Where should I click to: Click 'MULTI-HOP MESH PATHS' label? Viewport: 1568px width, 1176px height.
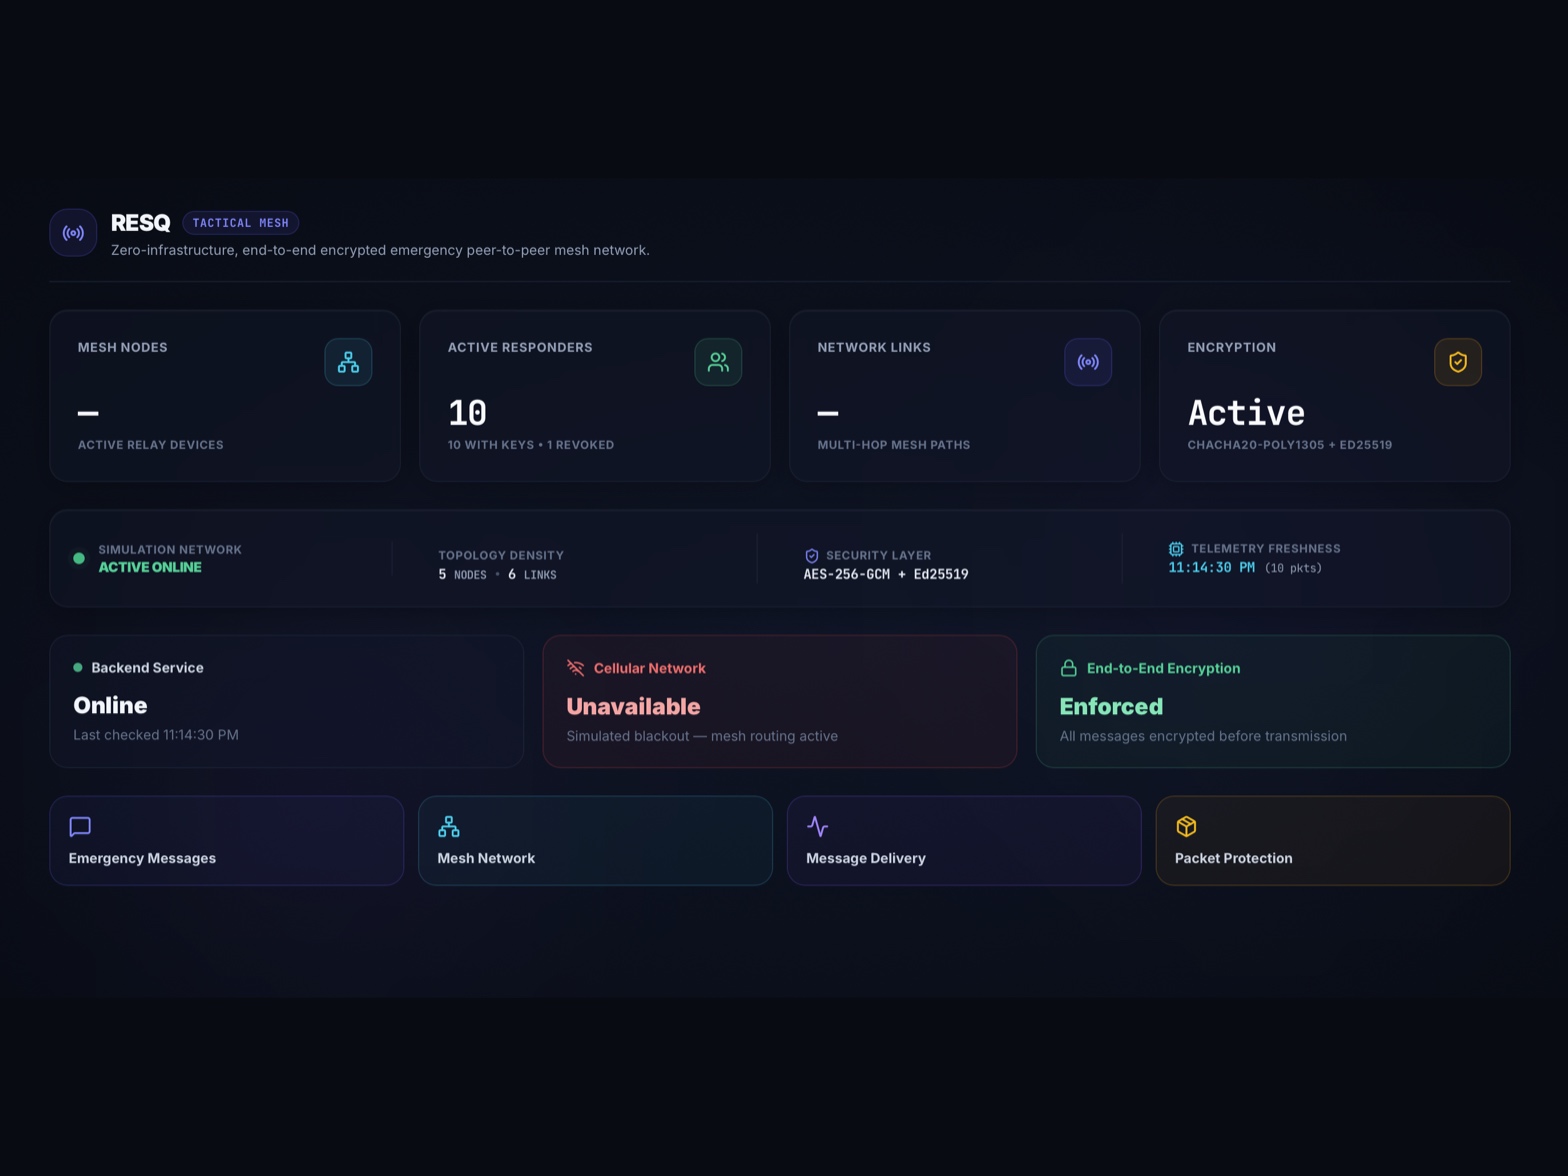(894, 445)
